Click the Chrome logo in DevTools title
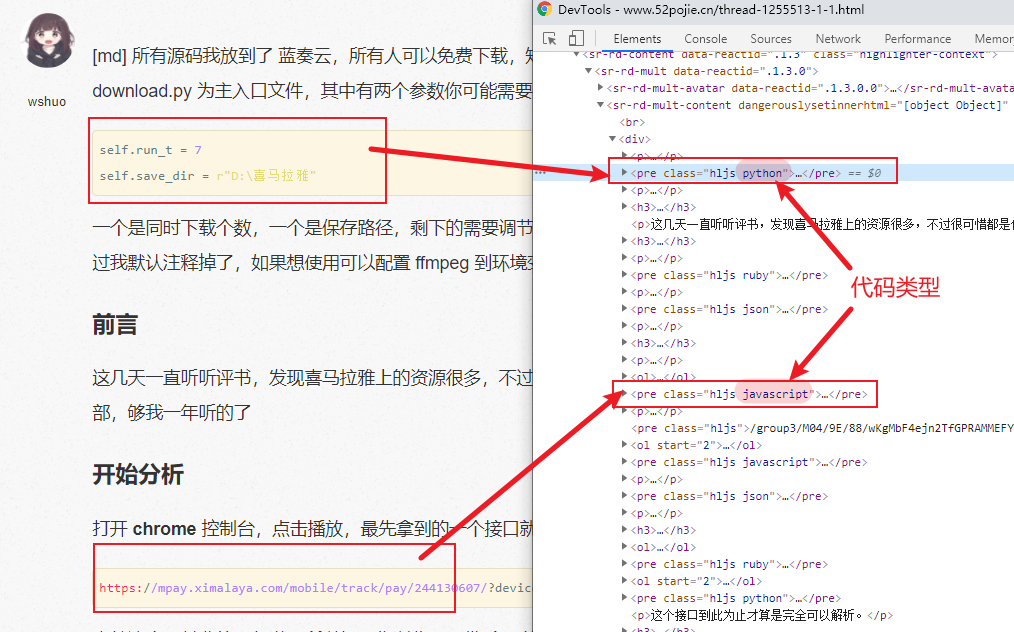The height and width of the screenshot is (632, 1014). [x=545, y=9]
